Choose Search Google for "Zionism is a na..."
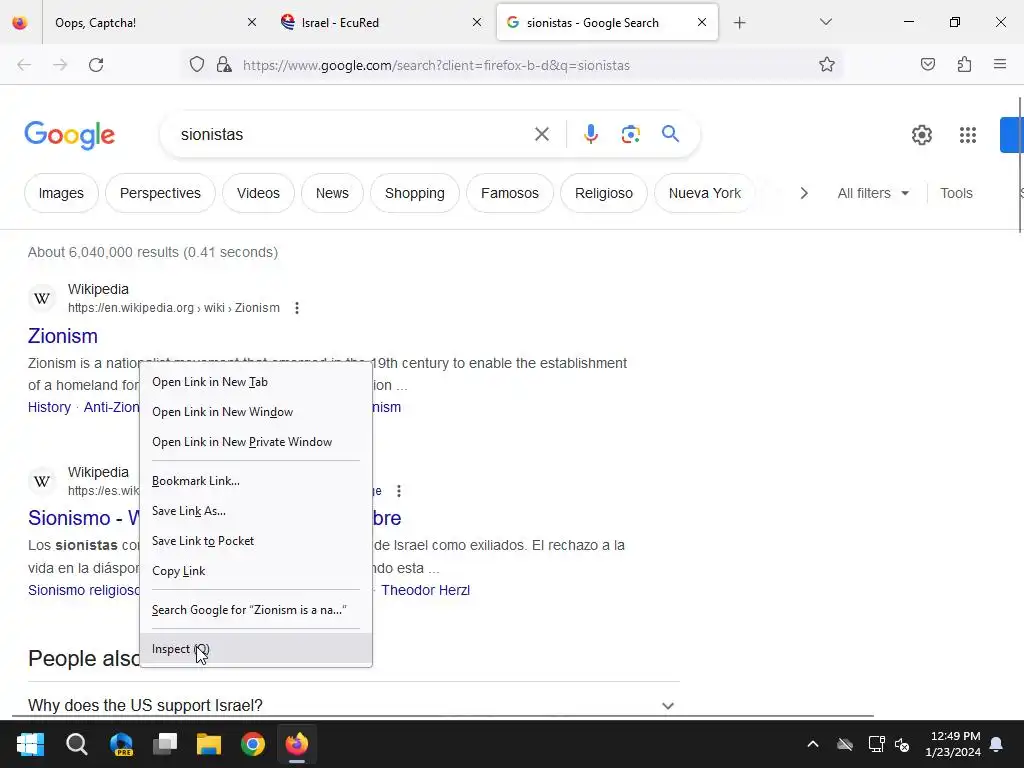Screen dimensions: 1024x768 [256, 610]
